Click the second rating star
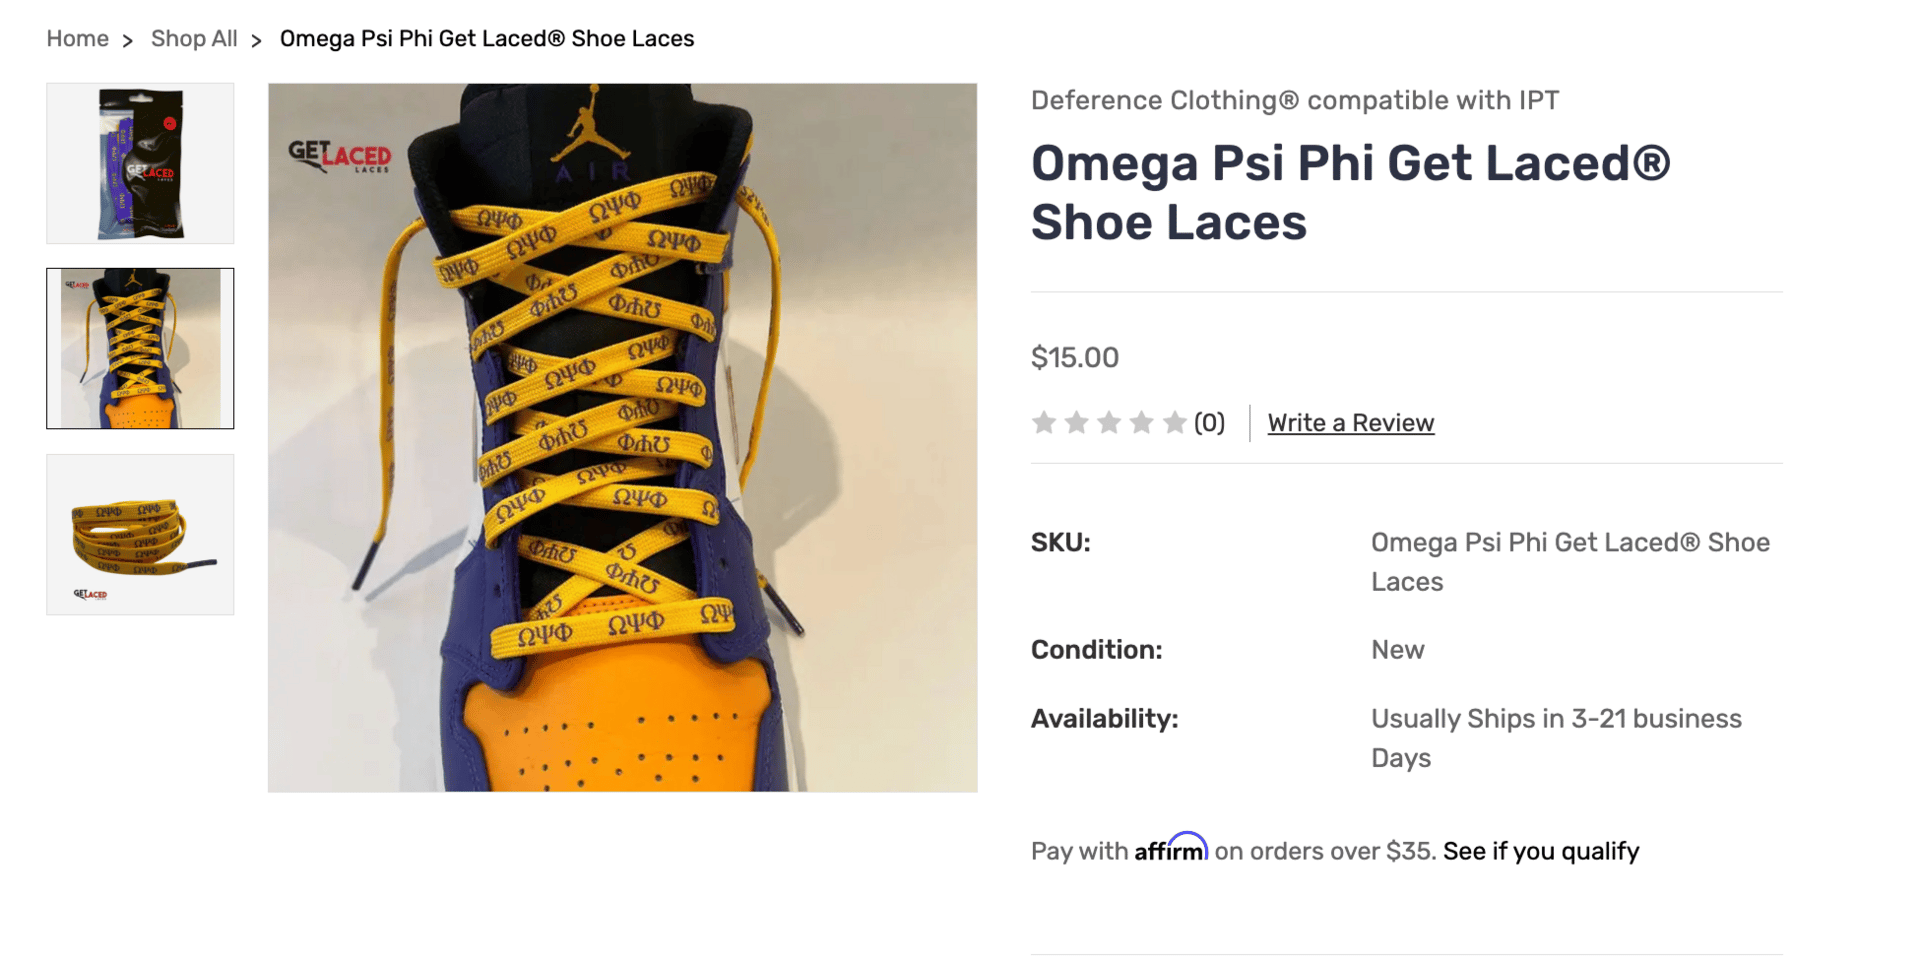 [x=1077, y=423]
